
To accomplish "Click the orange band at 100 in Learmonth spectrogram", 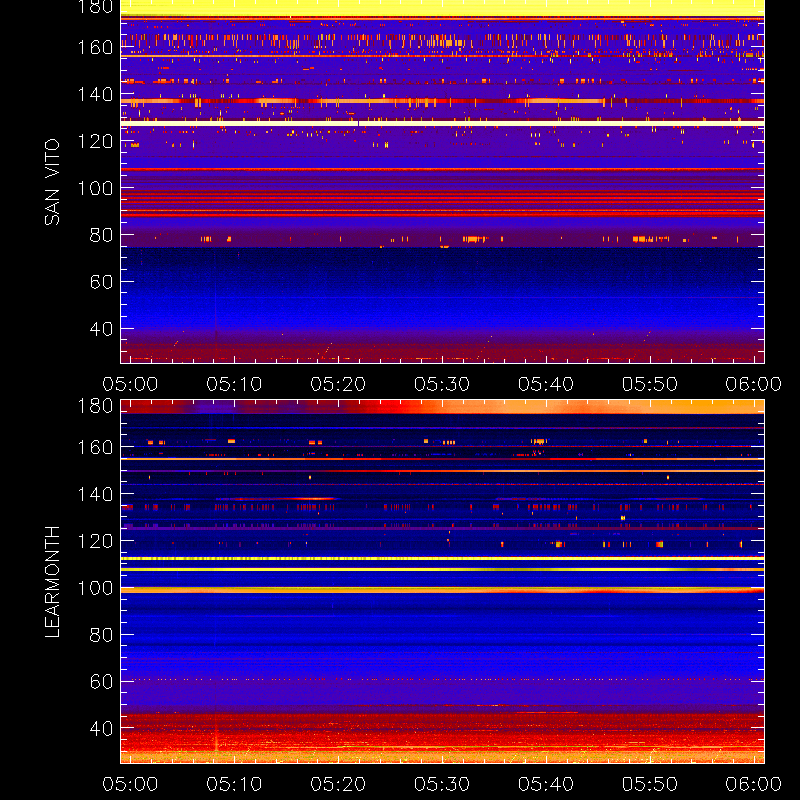I will tap(442, 590).
